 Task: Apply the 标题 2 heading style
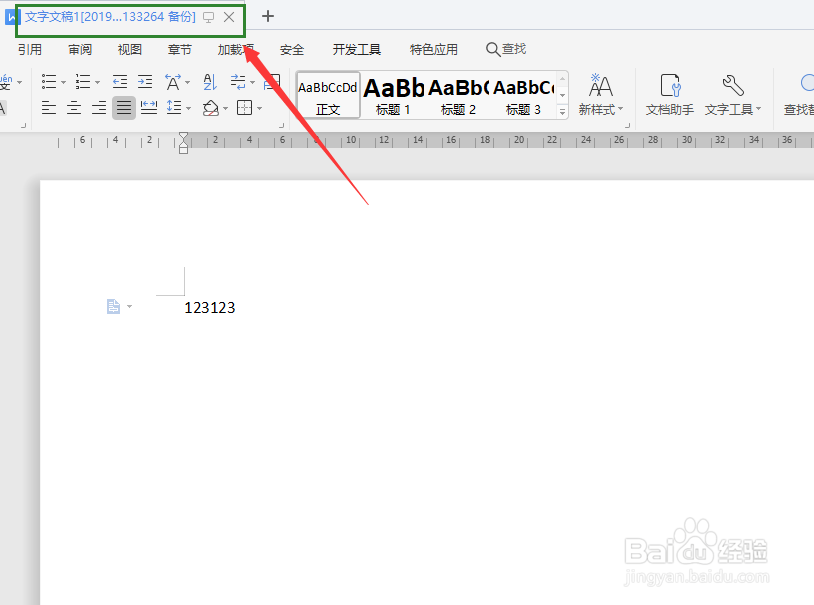click(458, 96)
